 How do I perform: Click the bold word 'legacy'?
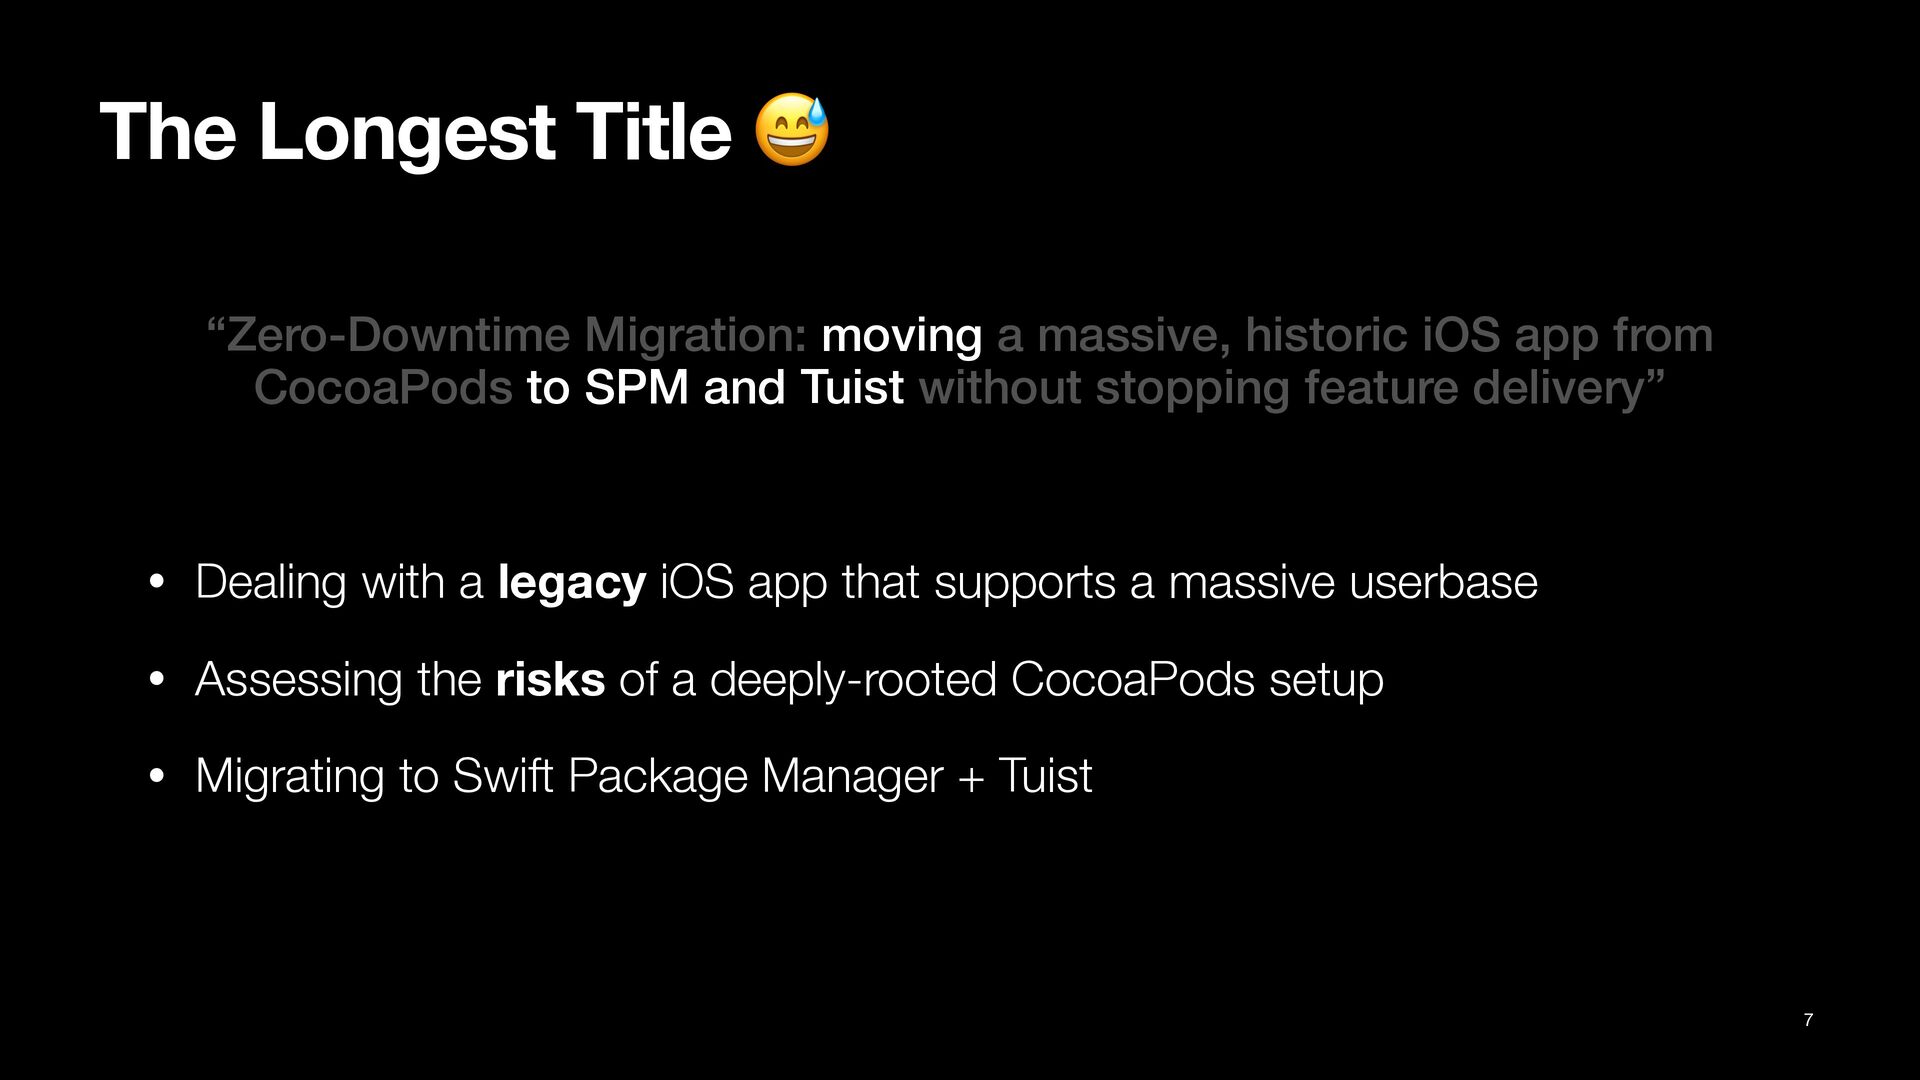coord(571,582)
